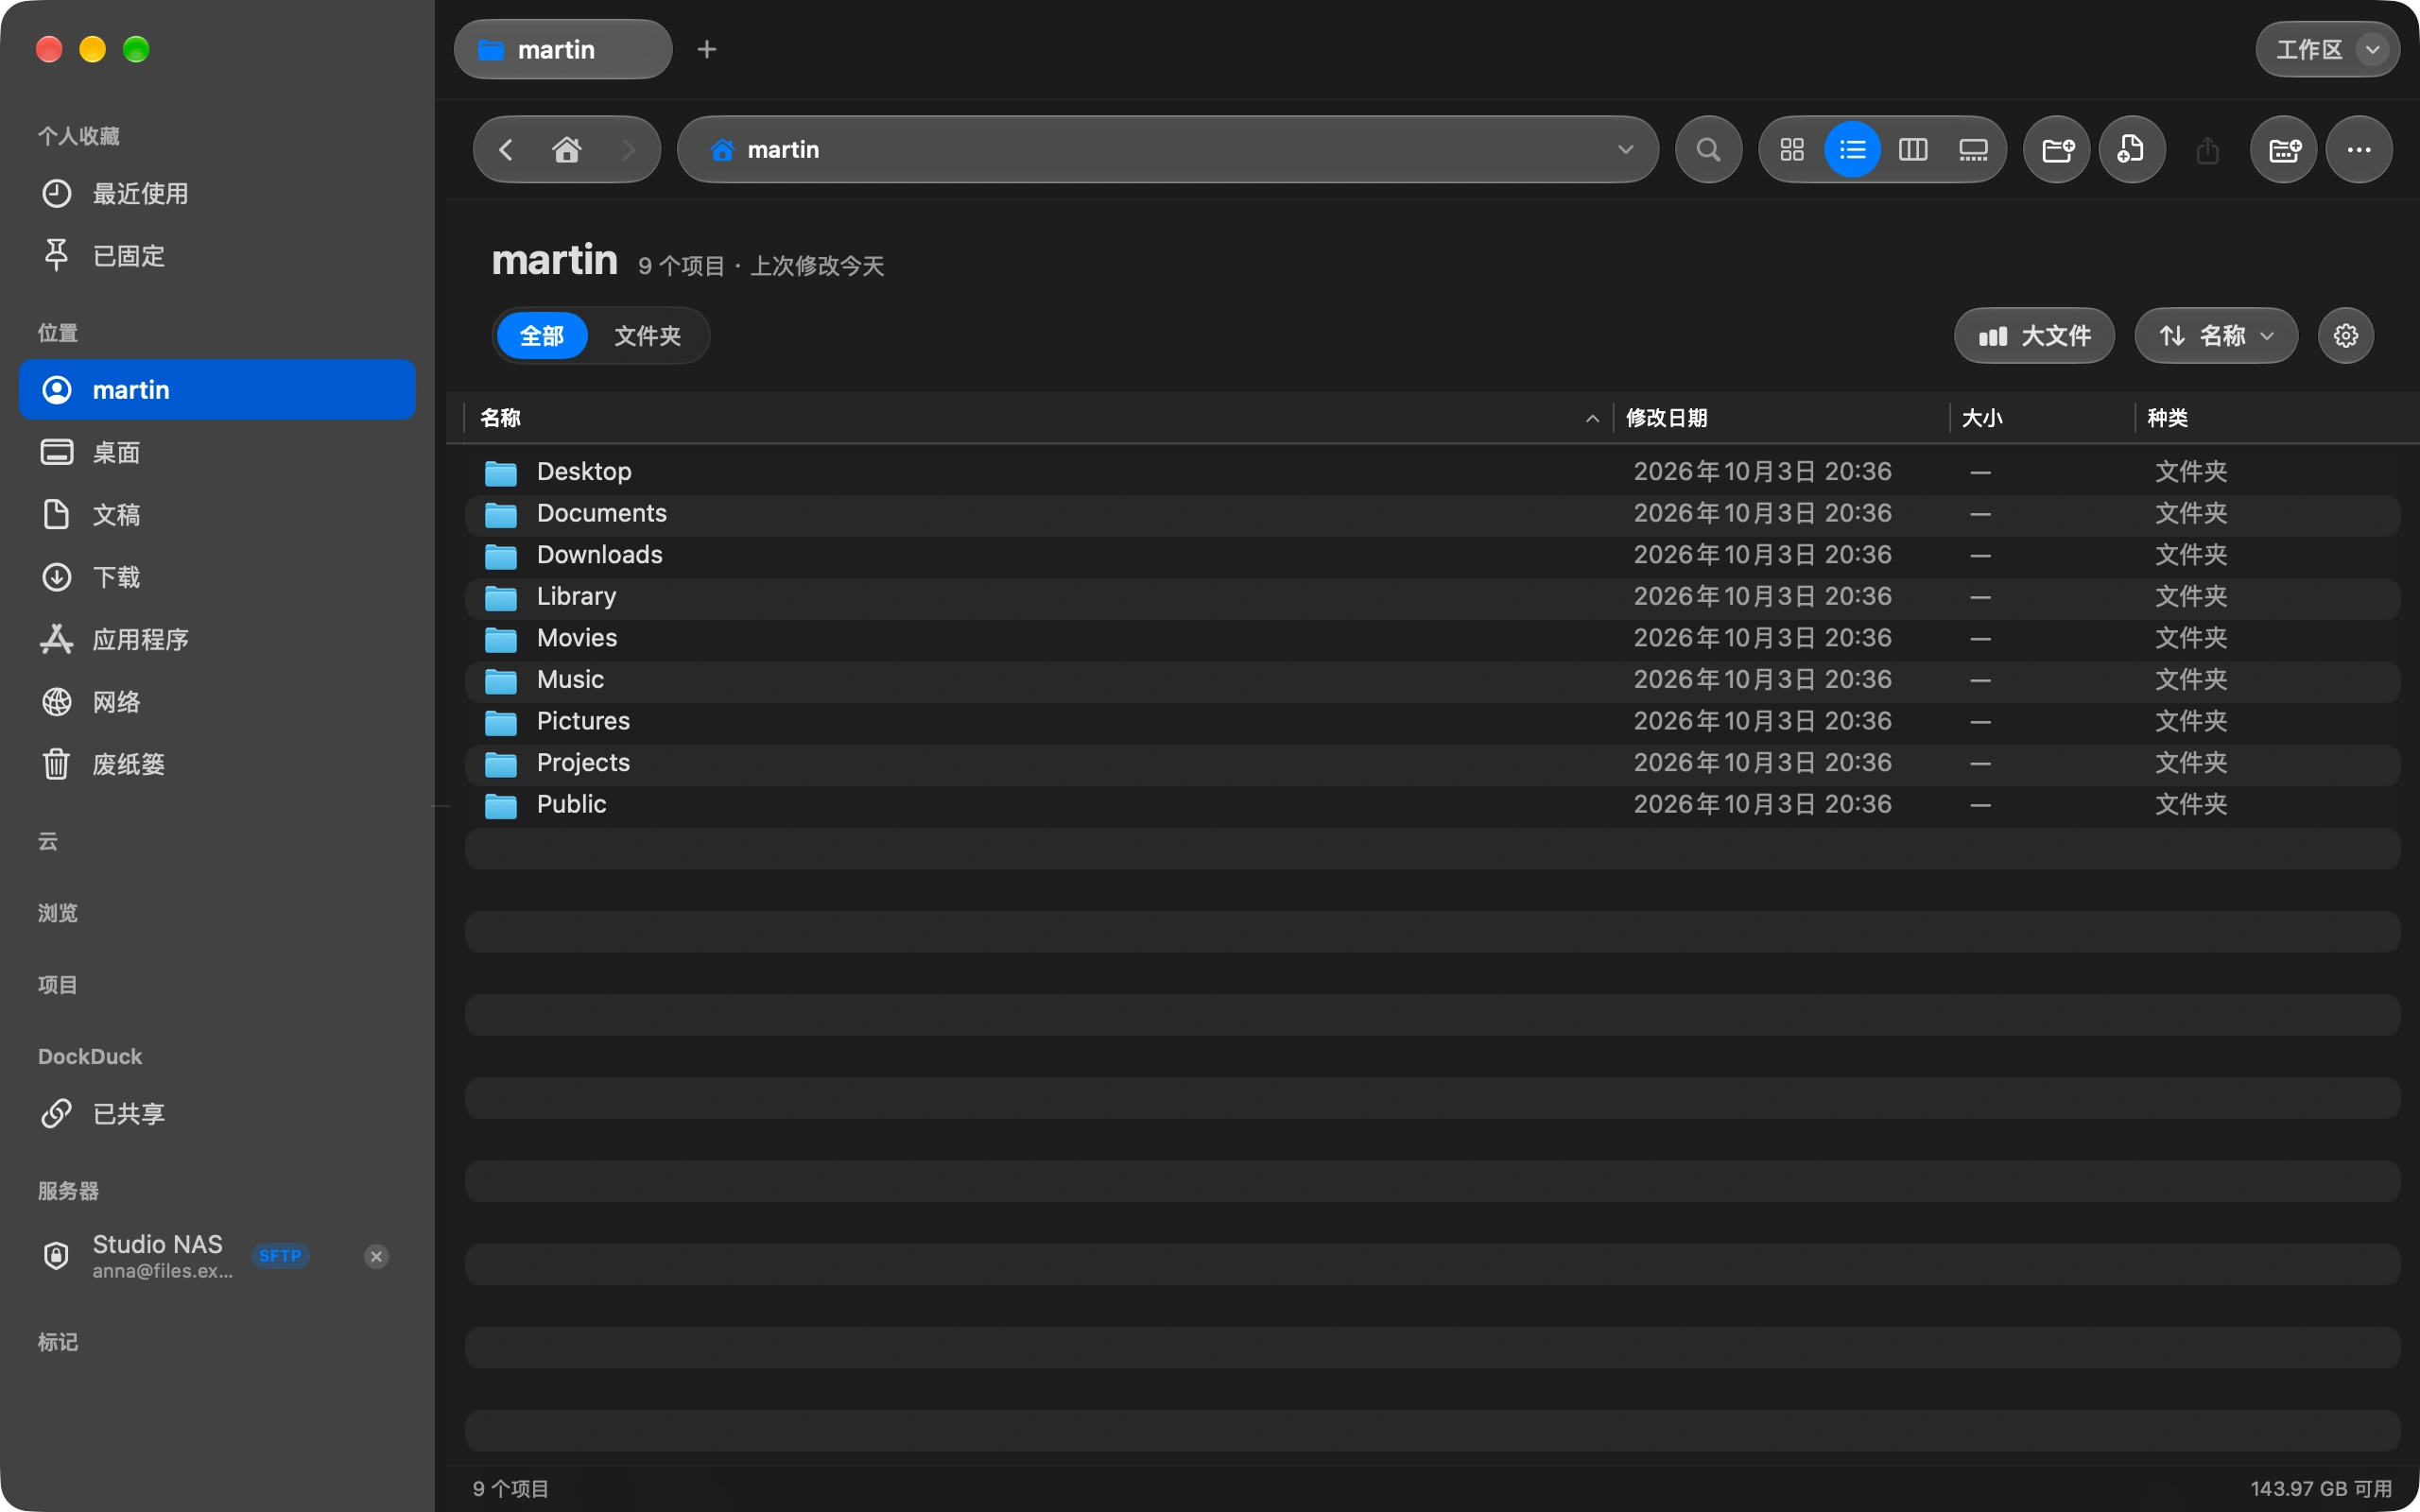The width and height of the screenshot is (2420, 1512).
Task: Open 最近使用 in the sidebar
Action: 217,194
